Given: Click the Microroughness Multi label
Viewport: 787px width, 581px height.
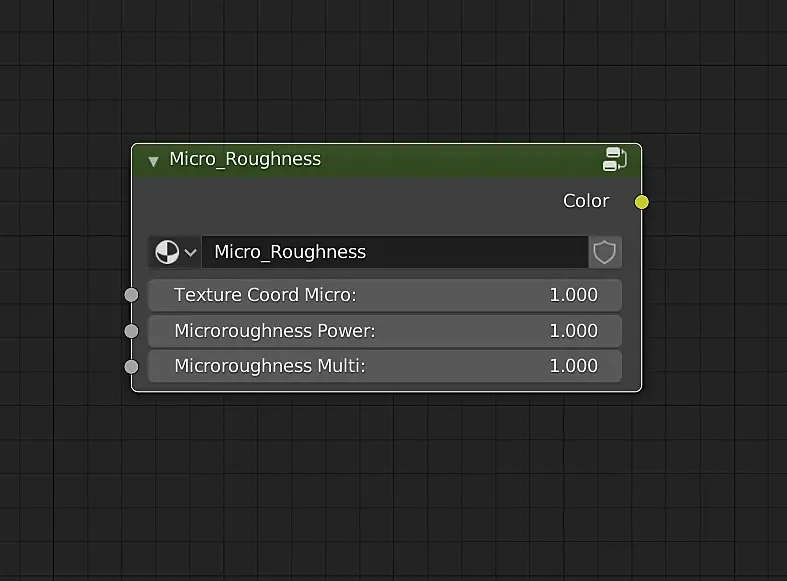Looking at the screenshot, I should tap(270, 366).
